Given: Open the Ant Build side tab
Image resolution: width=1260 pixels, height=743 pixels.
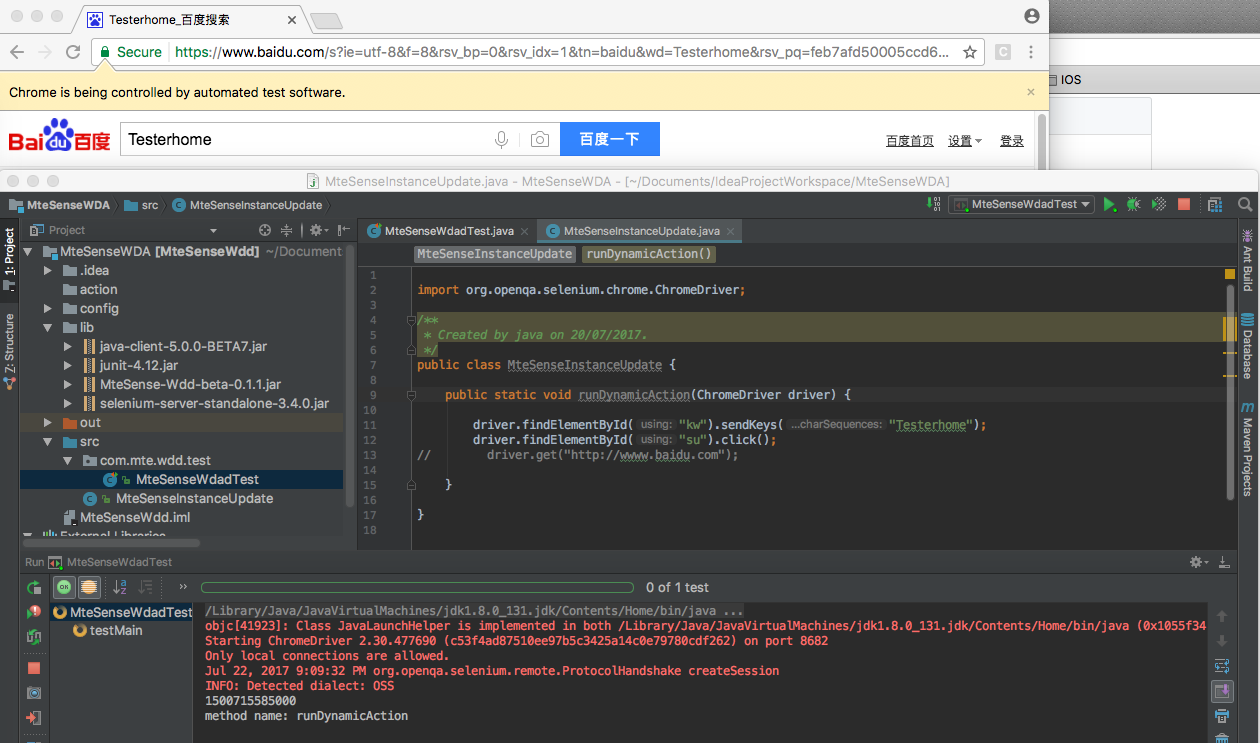Looking at the screenshot, I should (x=1247, y=261).
